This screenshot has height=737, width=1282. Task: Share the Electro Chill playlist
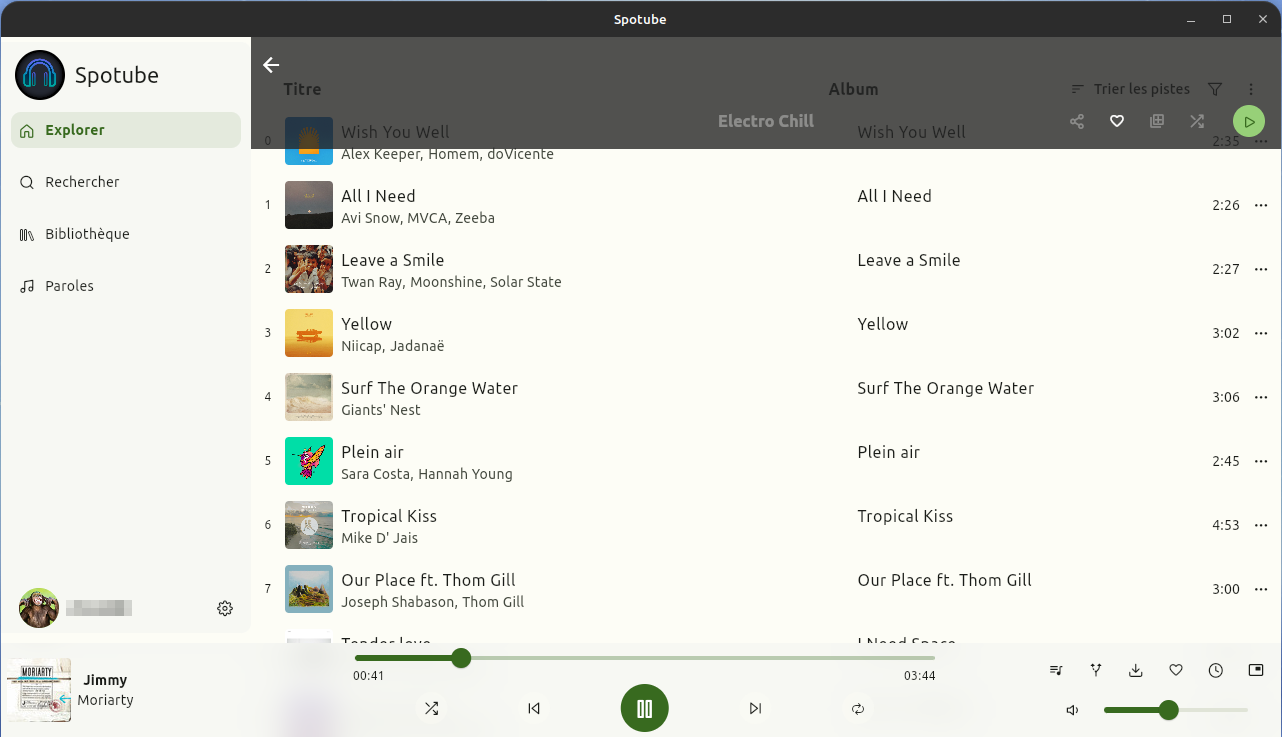pyautogui.click(x=1077, y=121)
